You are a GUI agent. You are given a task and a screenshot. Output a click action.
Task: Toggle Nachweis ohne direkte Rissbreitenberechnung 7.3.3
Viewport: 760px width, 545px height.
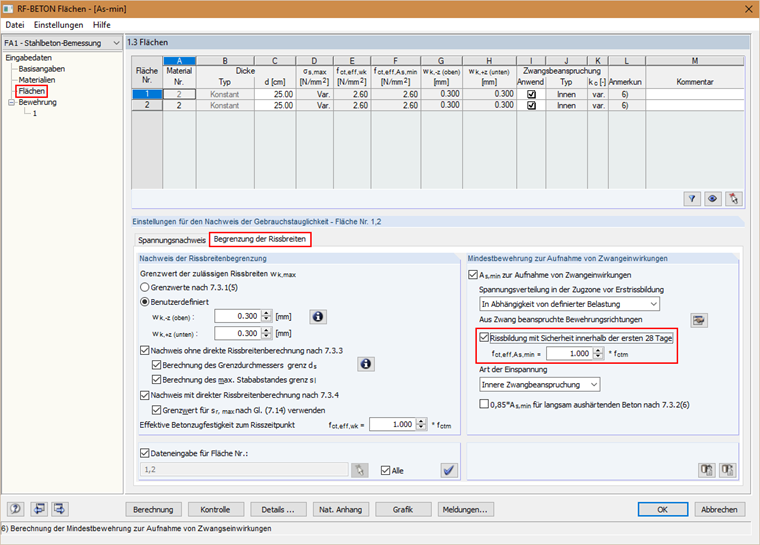tap(144, 351)
